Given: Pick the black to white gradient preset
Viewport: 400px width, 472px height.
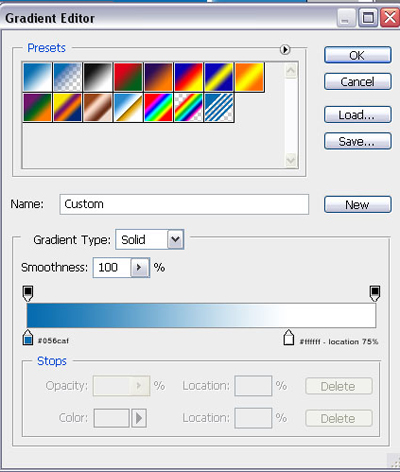Looking at the screenshot, I should pos(98,77).
